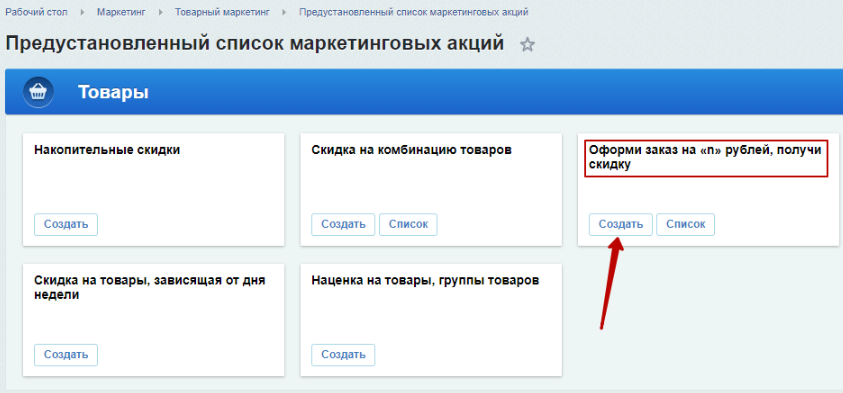Expand the arrow after Товарный маркетинг breadcrumb
This screenshot has width=843, height=393.
285,12
